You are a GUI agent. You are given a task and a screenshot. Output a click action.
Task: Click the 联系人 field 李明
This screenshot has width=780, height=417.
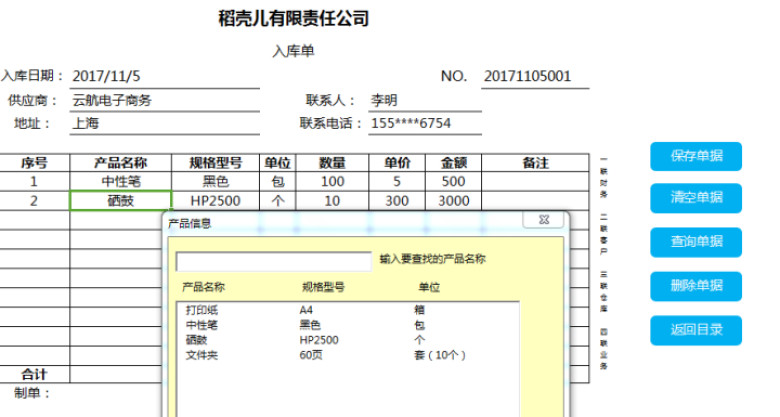coord(425,101)
